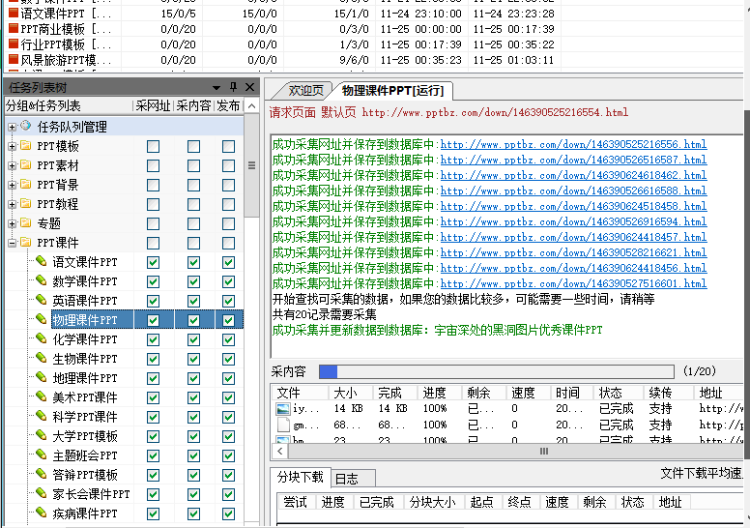
Task: Open the 日志 tab
Action: [x=346, y=478]
